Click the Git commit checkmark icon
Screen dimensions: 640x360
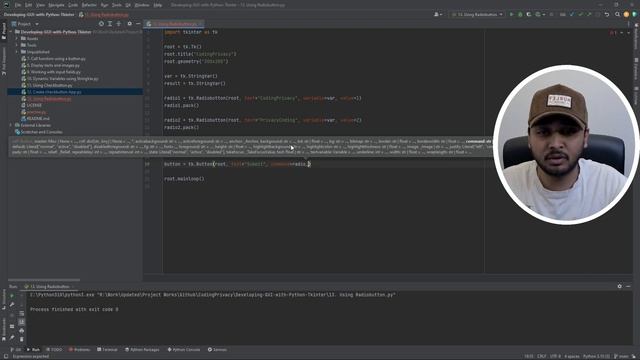(x=580, y=14)
